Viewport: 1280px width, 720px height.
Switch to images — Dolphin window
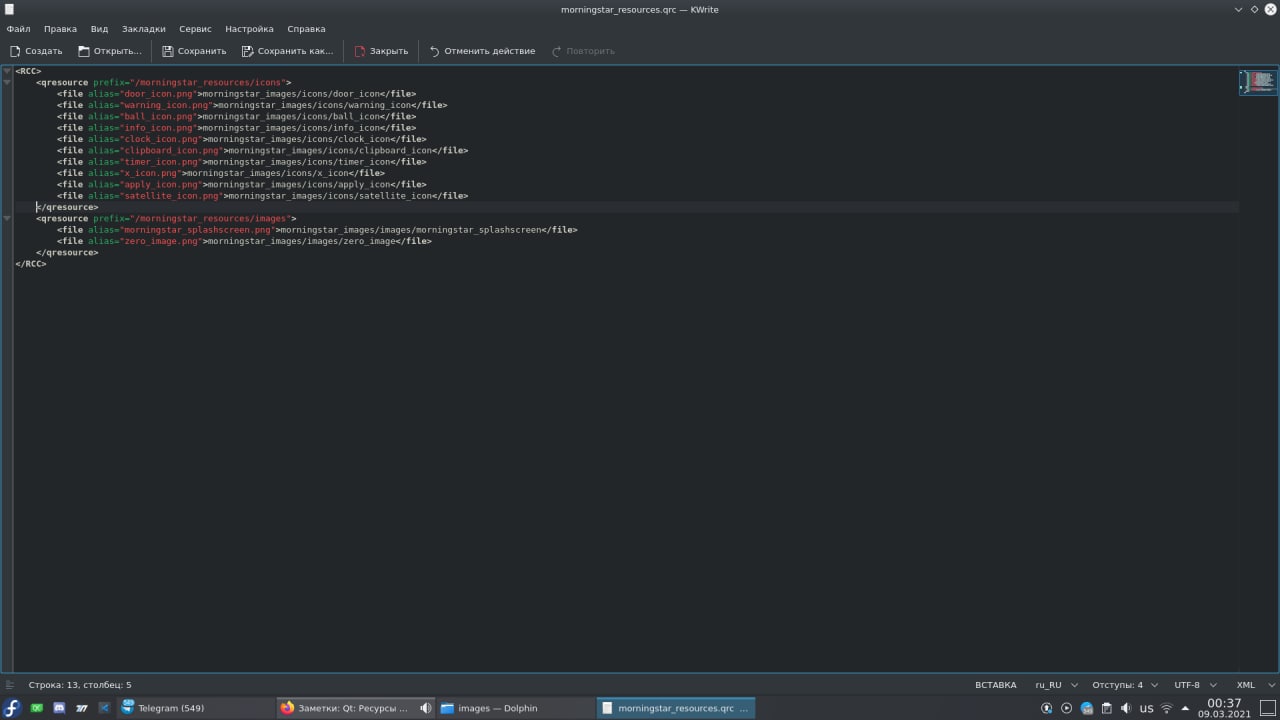pyautogui.click(x=514, y=708)
